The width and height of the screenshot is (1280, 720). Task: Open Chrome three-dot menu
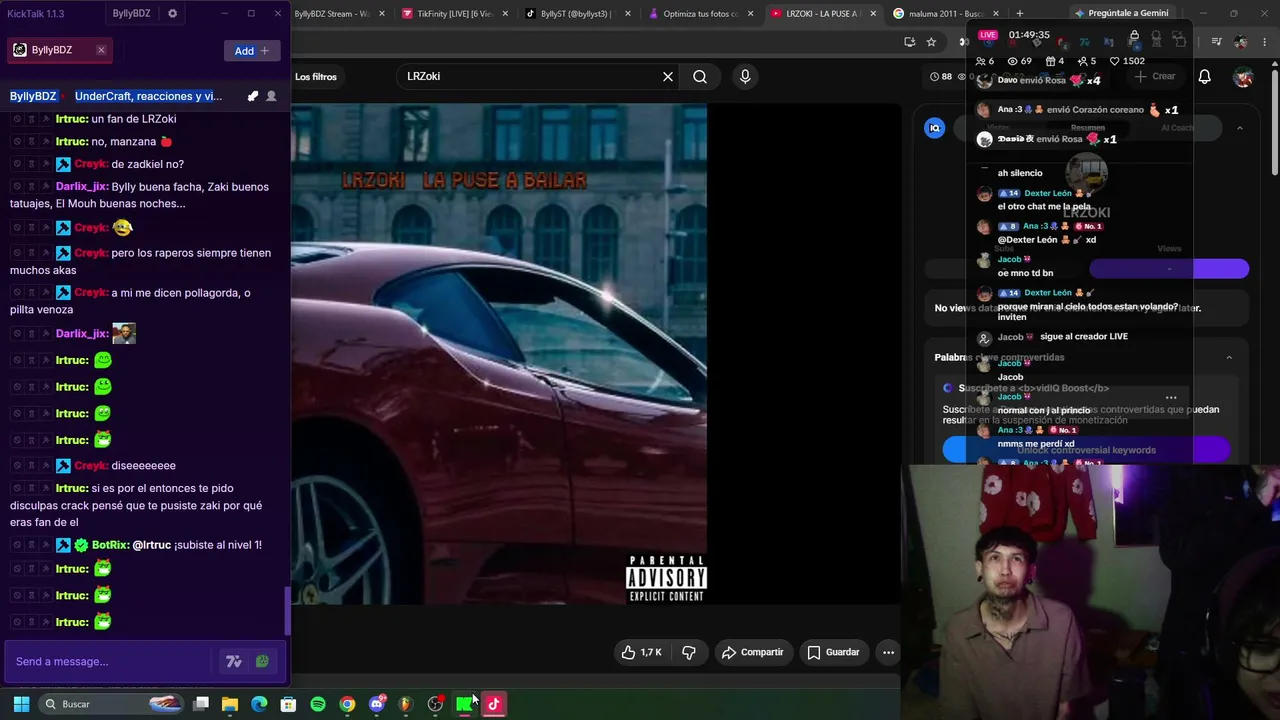point(1264,42)
